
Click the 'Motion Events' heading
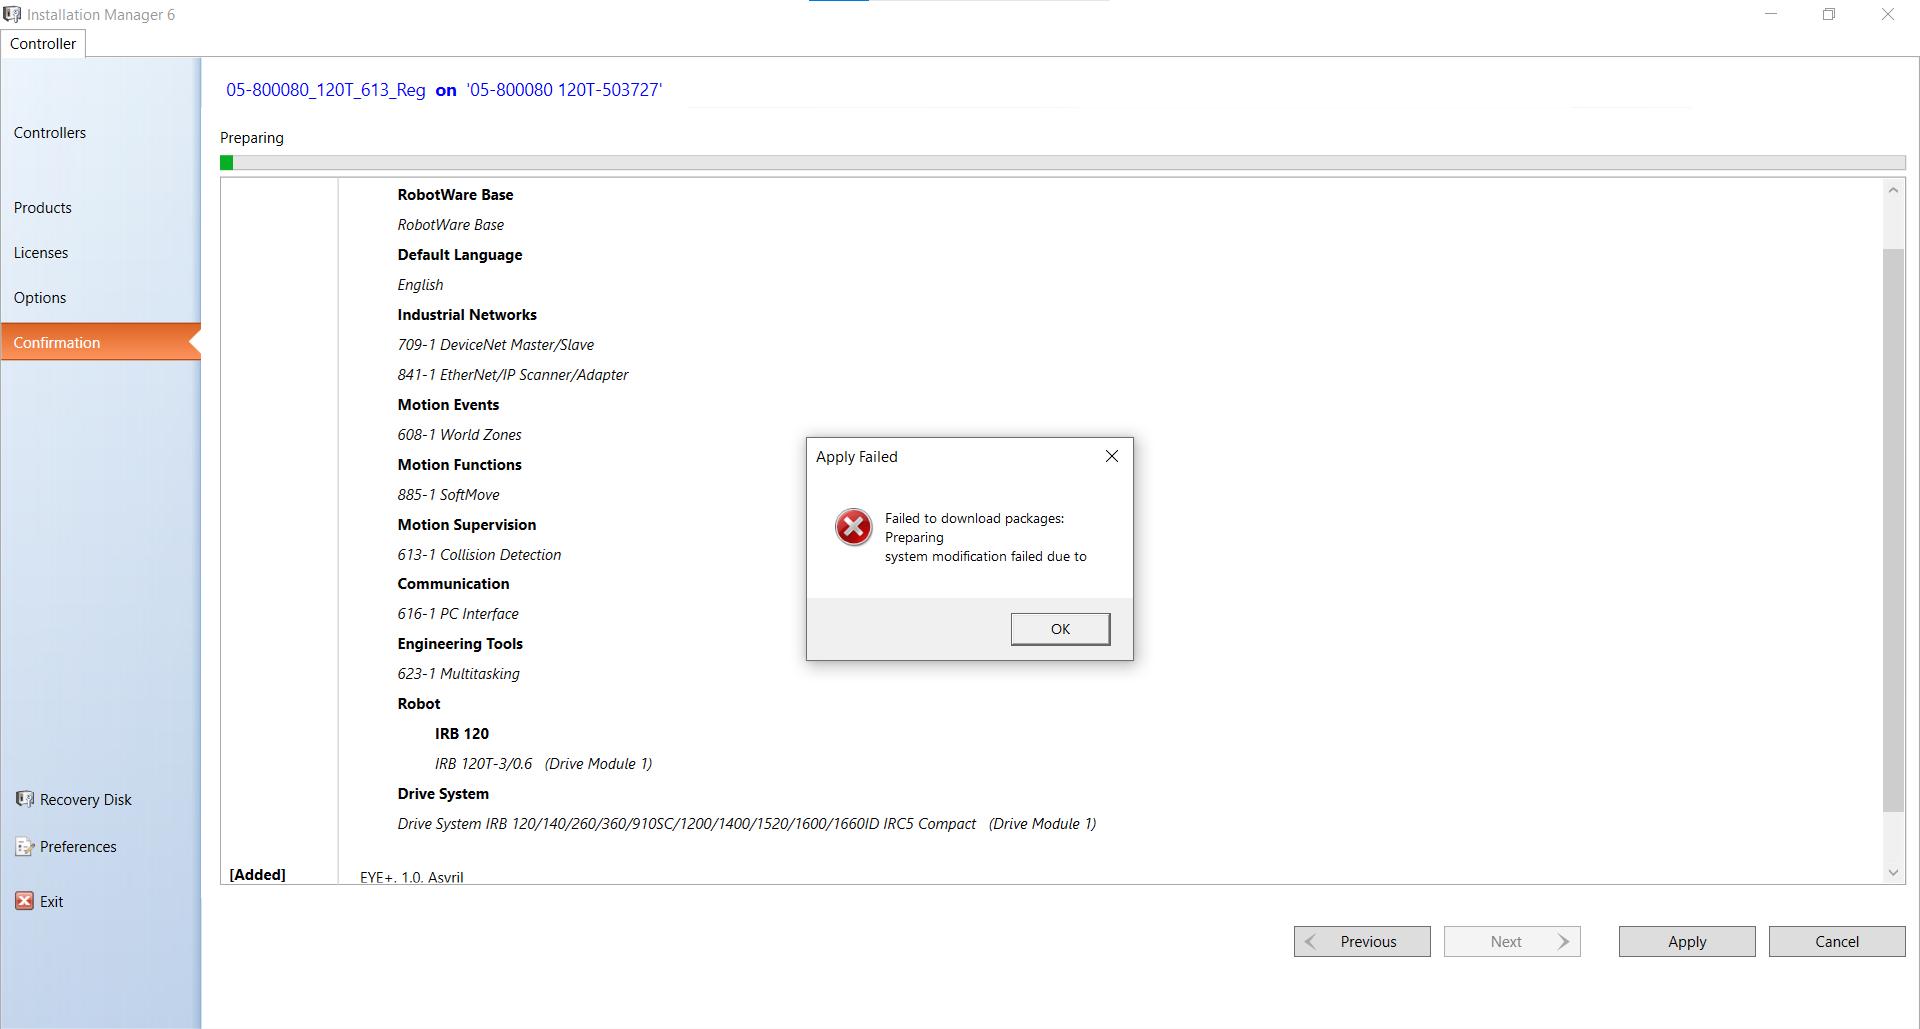click(448, 405)
